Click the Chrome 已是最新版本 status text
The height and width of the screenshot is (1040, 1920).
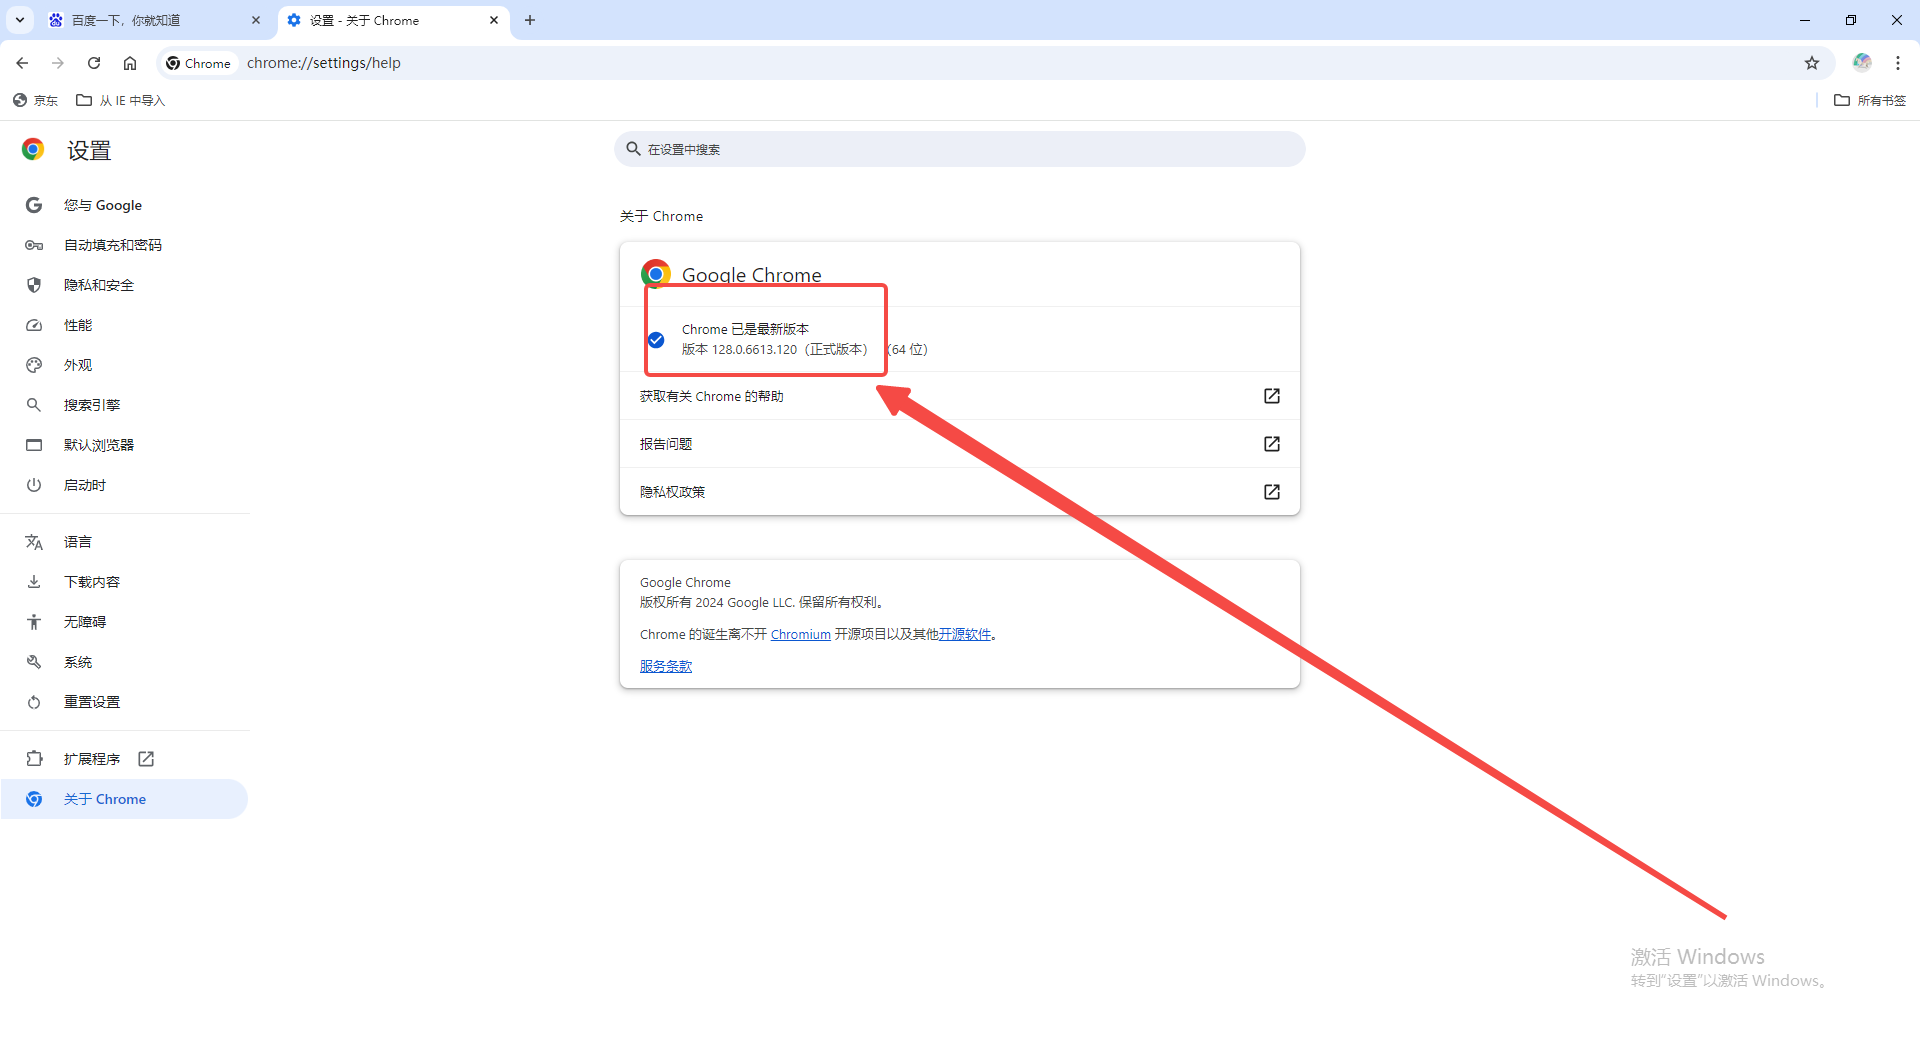click(745, 329)
